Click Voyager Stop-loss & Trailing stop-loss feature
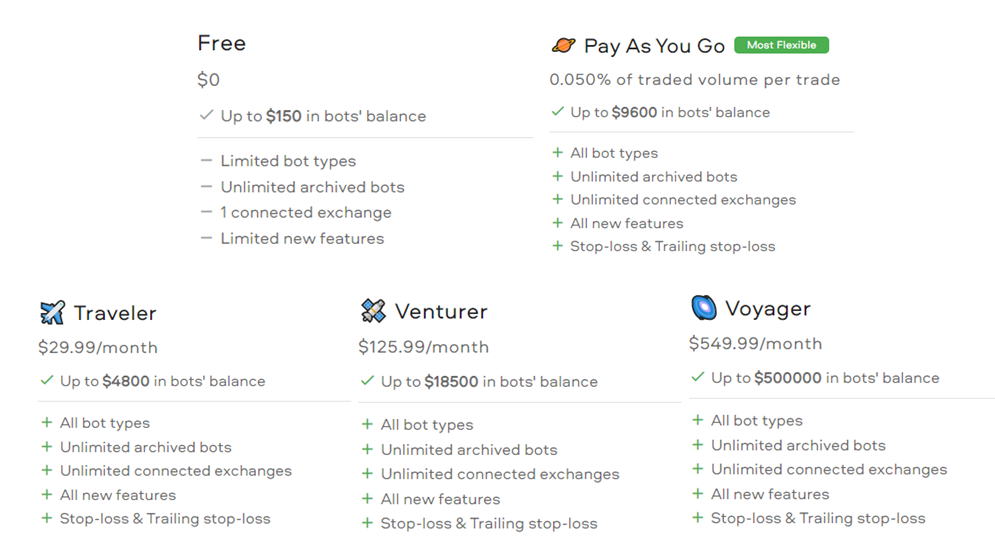This screenshot has width=995, height=558. tap(818, 518)
